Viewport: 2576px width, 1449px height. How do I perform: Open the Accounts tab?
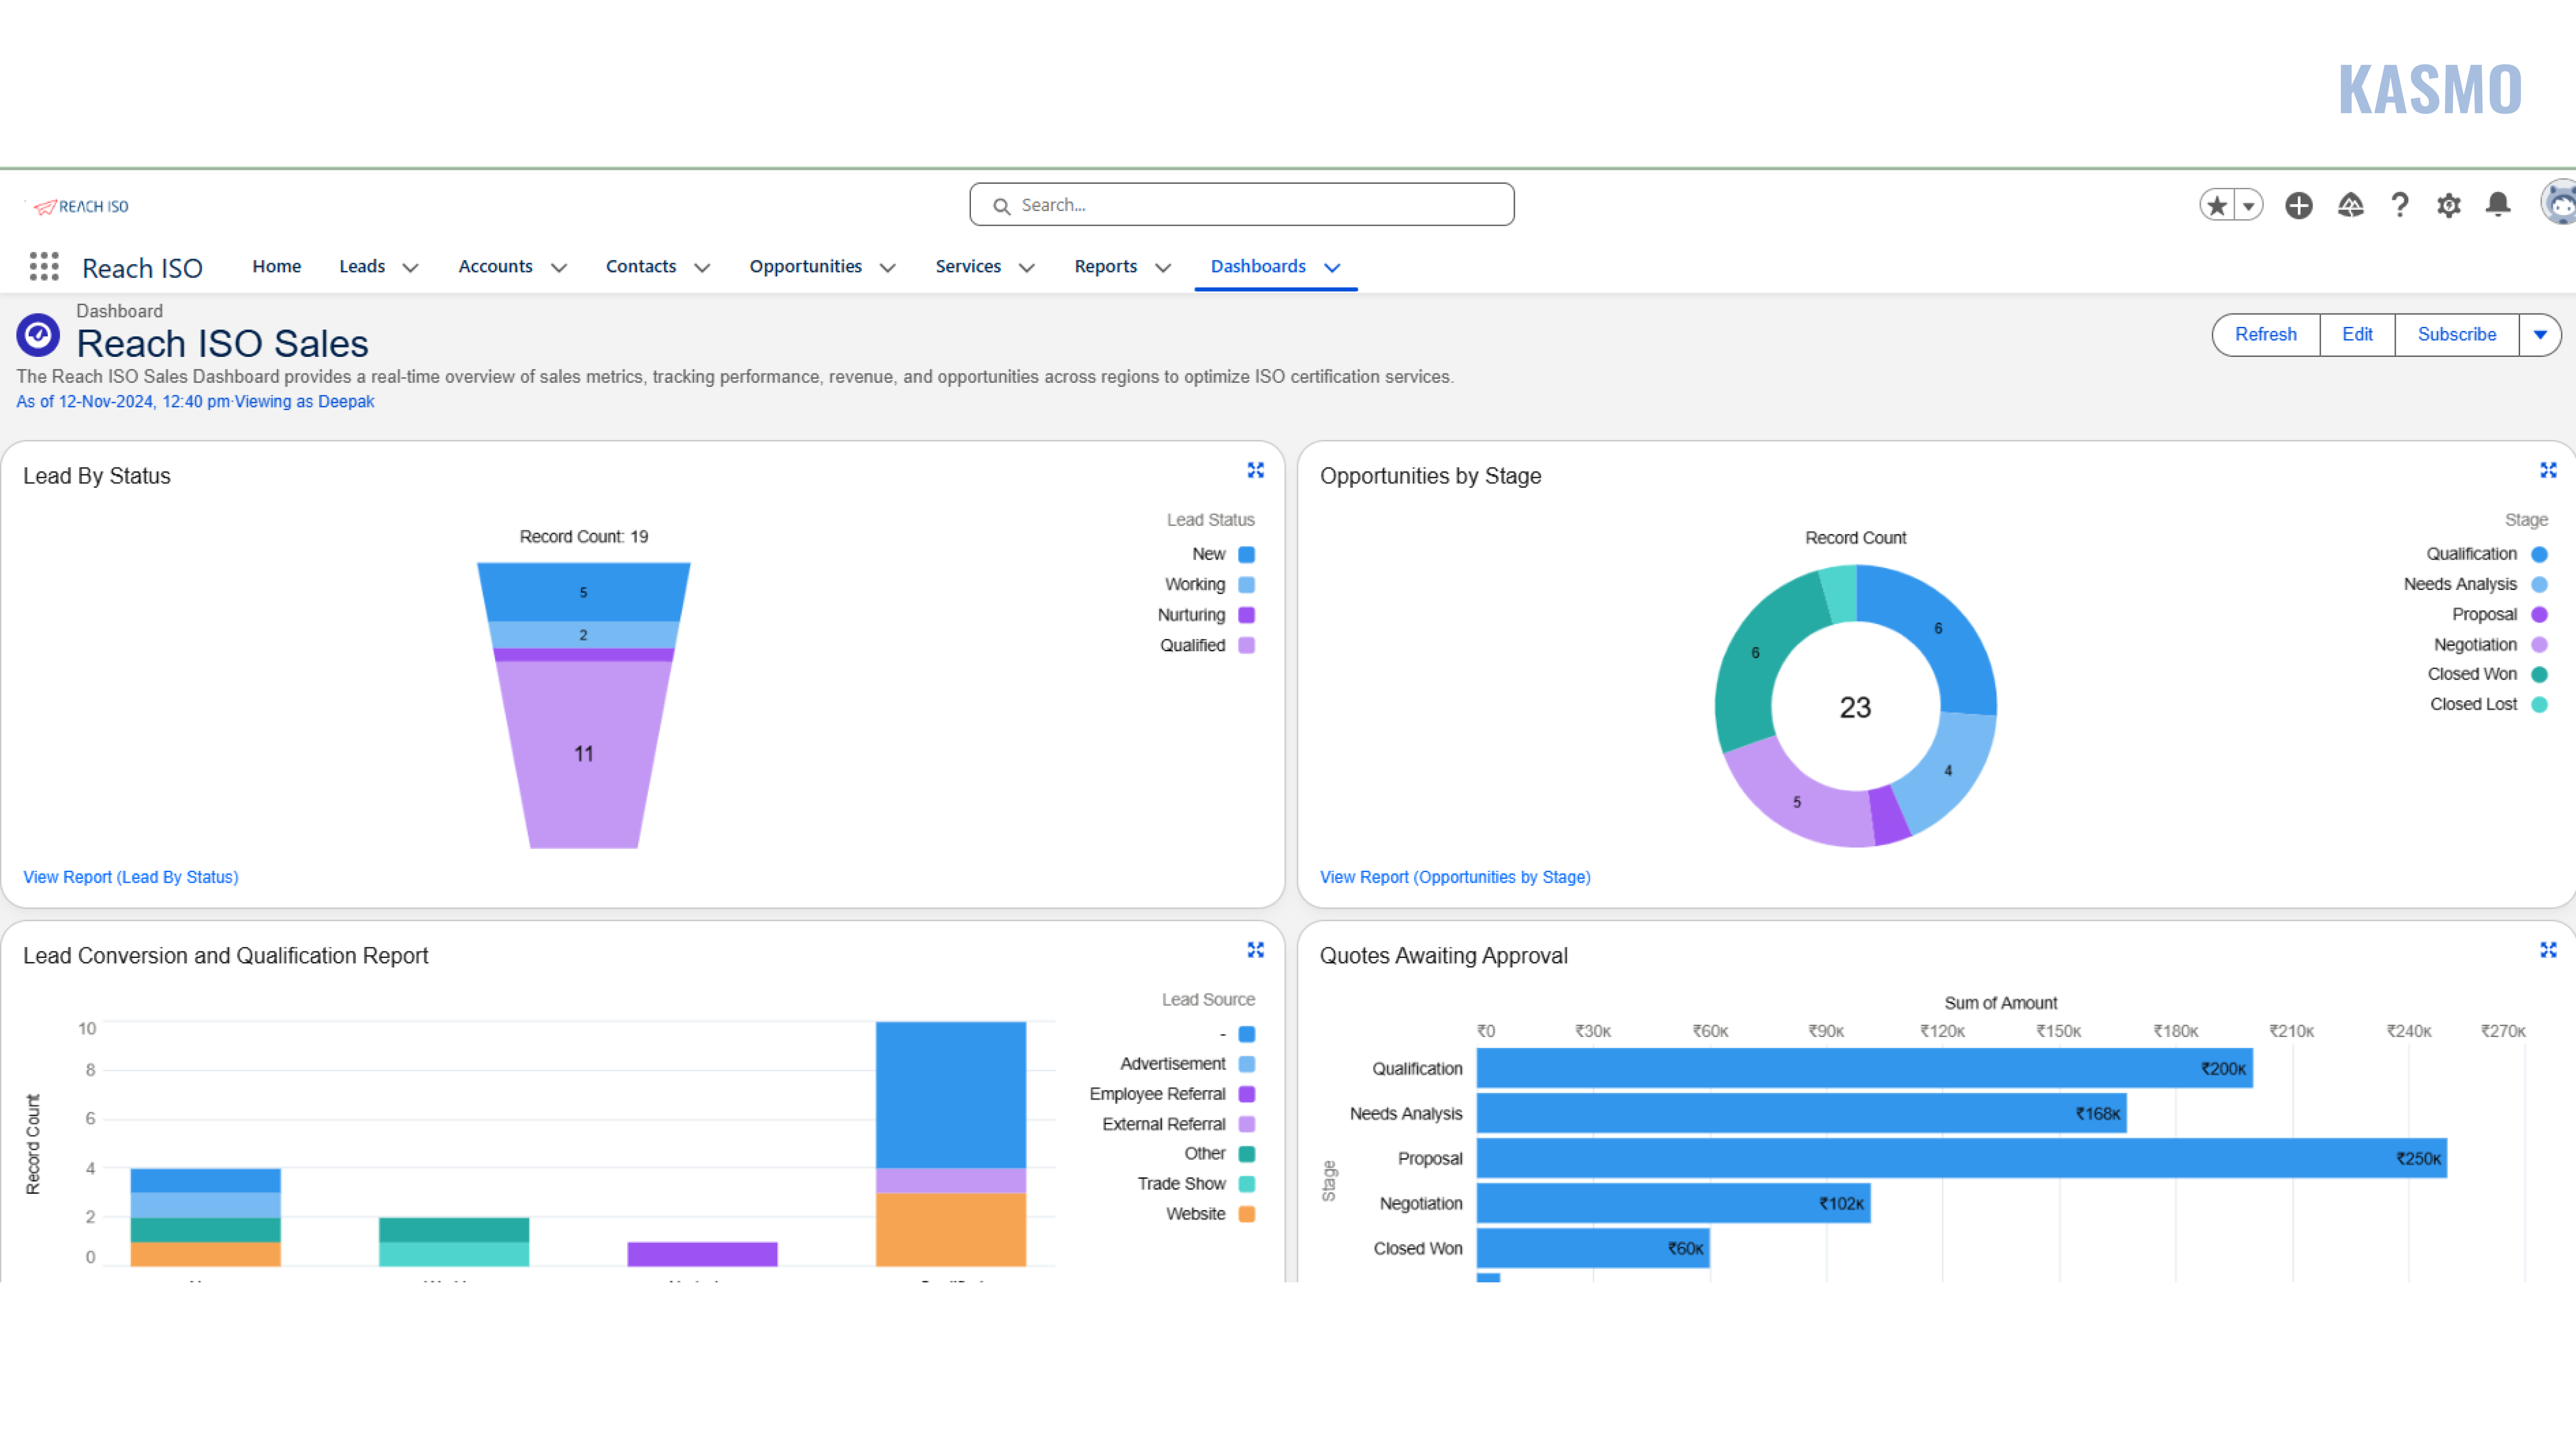tap(495, 266)
